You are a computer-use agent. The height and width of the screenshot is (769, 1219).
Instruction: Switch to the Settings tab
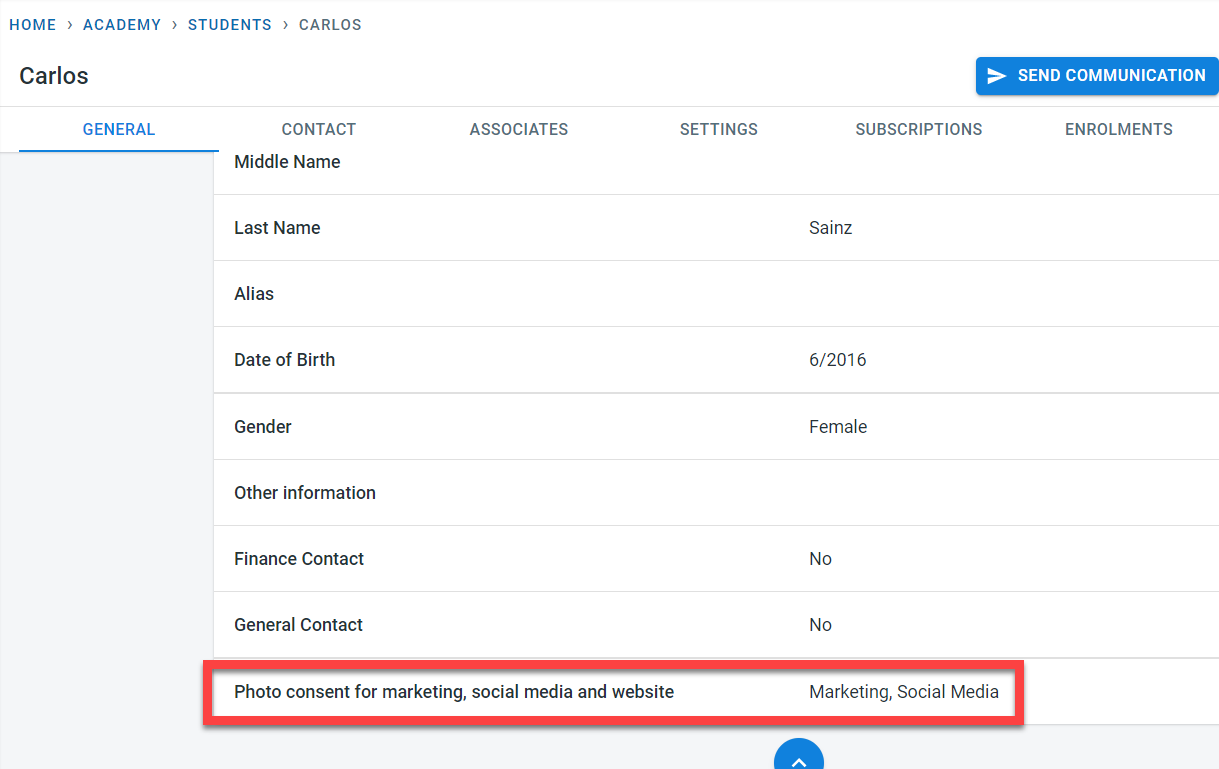click(x=719, y=129)
